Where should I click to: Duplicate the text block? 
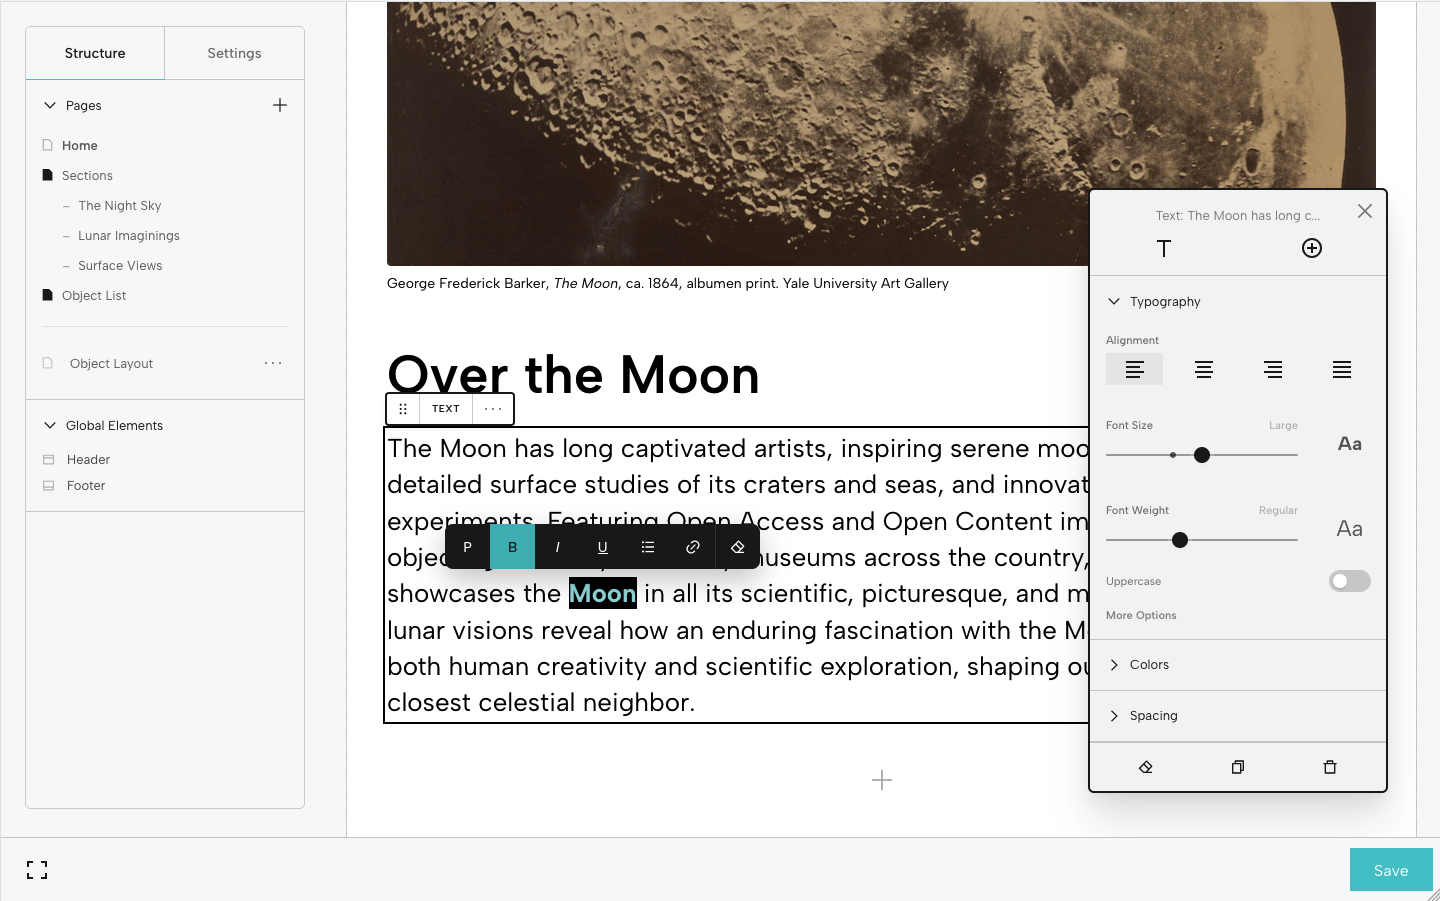(1238, 767)
